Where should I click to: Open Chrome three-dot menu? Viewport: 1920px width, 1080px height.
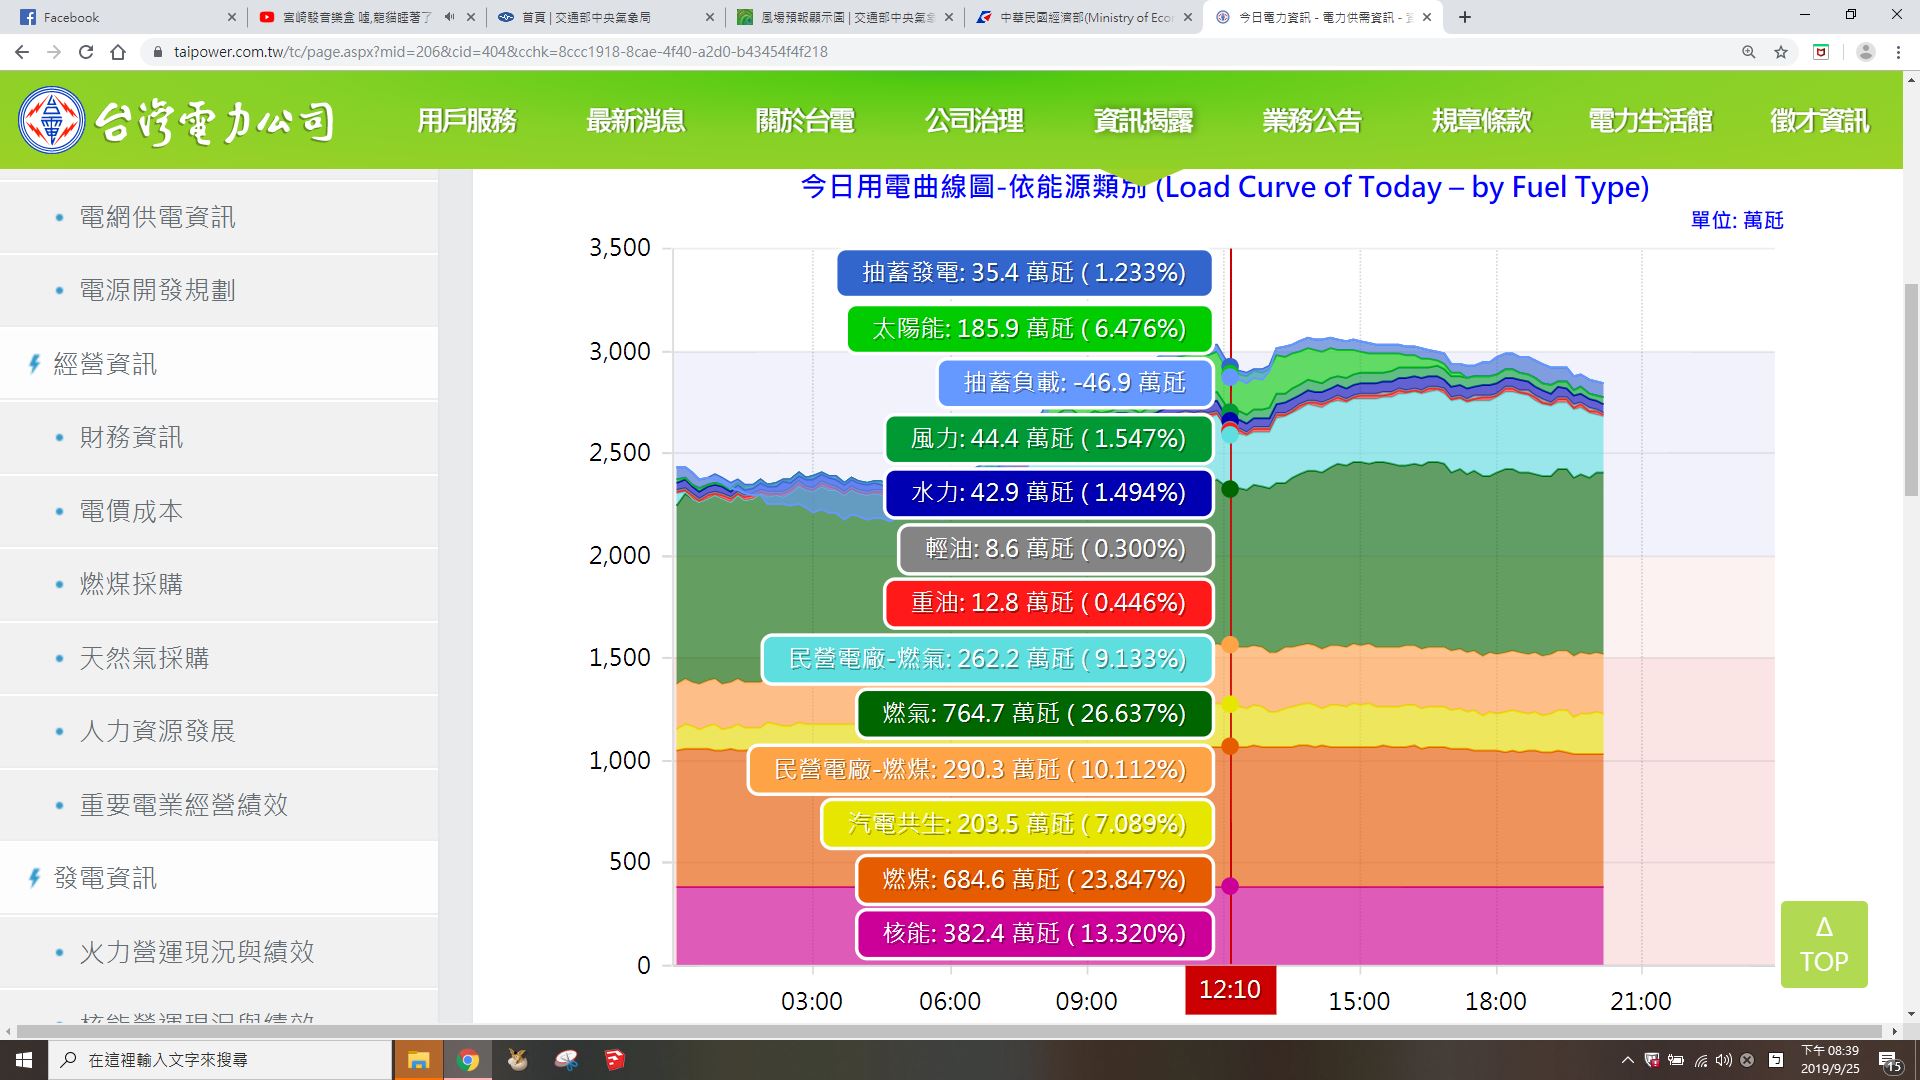[1898, 52]
